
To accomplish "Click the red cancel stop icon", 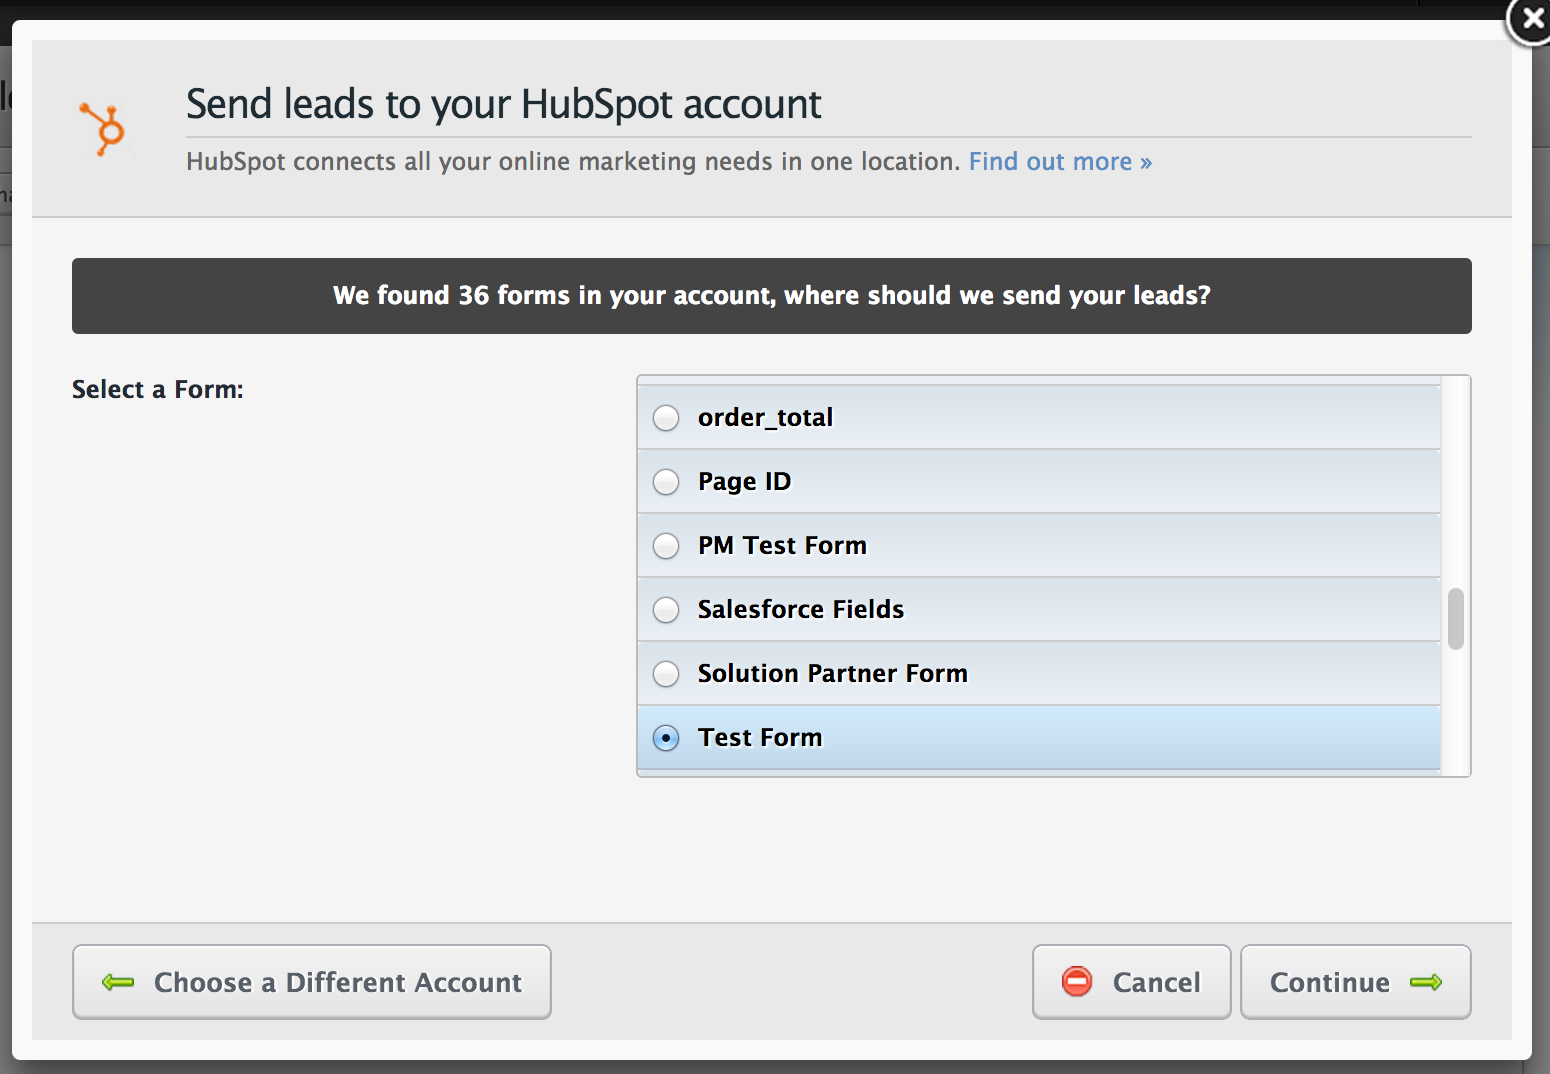I will 1077,981.
